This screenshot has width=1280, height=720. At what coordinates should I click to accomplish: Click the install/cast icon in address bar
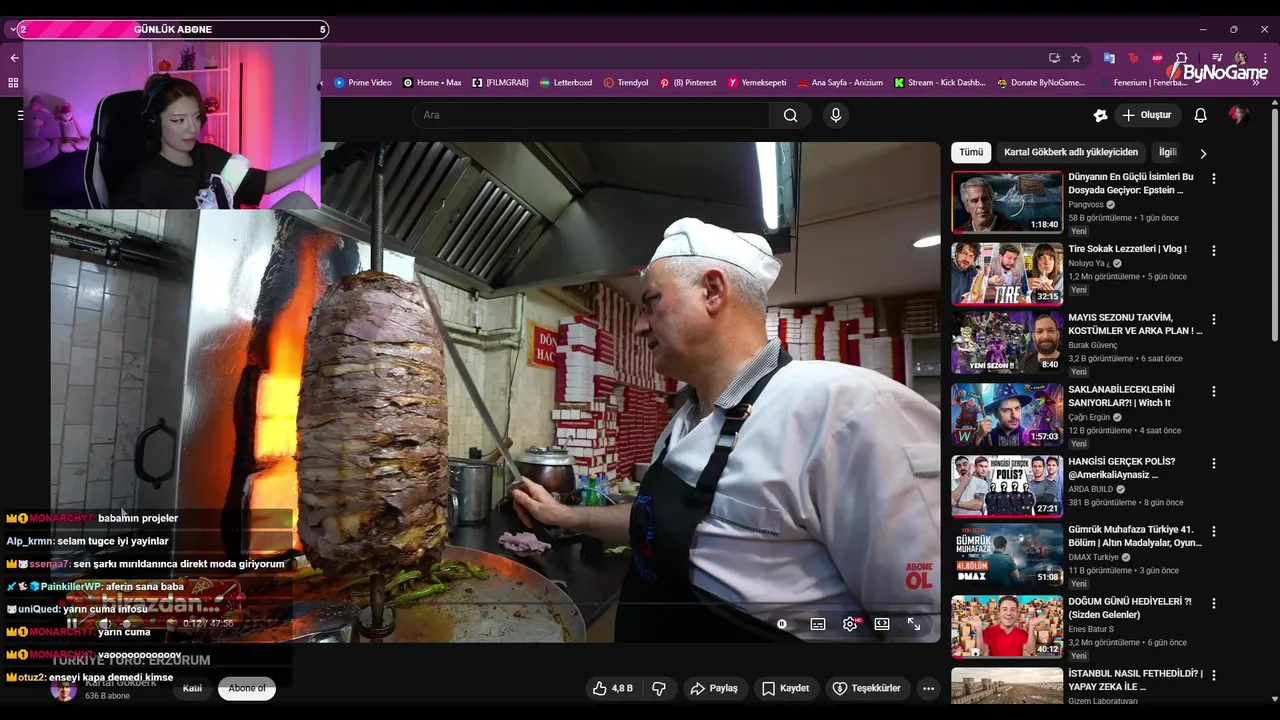(1054, 58)
